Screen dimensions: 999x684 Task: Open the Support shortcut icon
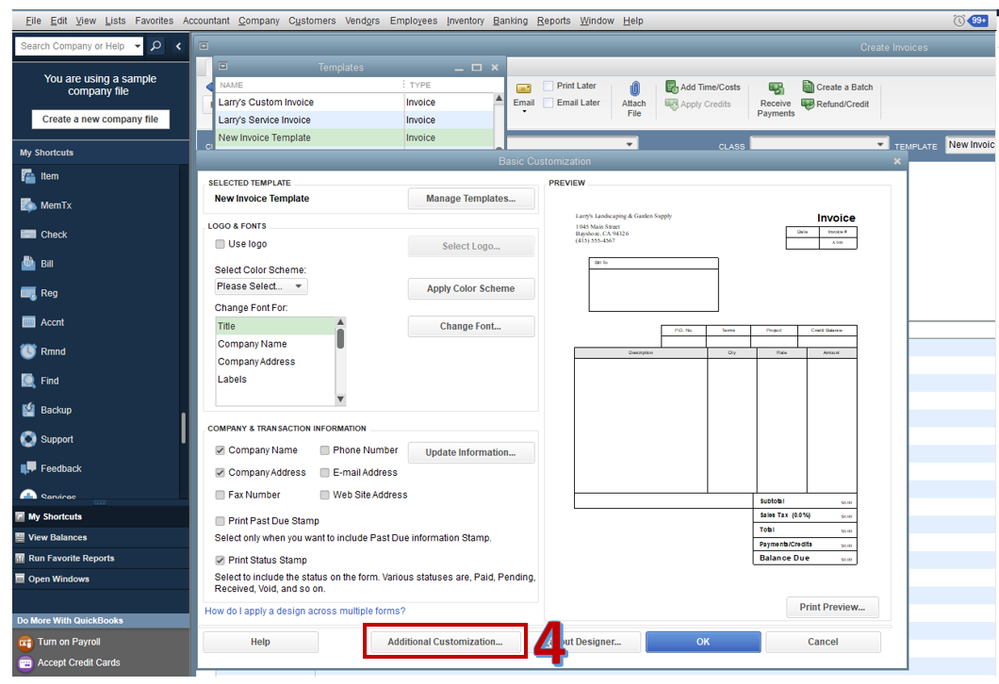pyautogui.click(x=28, y=439)
